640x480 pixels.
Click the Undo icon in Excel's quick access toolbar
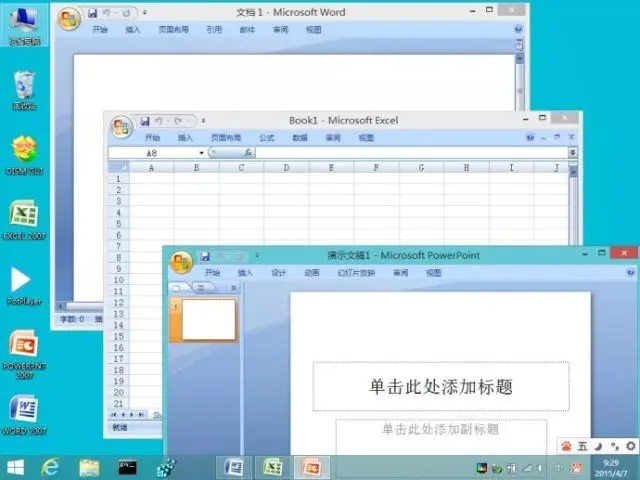click(x=159, y=121)
